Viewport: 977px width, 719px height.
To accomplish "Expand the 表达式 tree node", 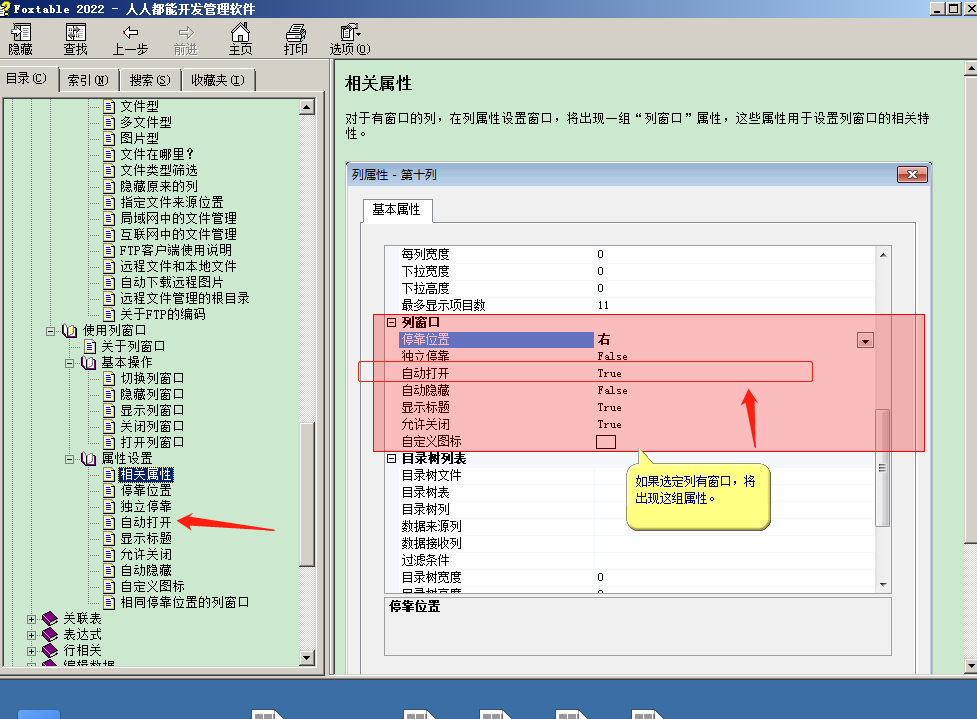I will coord(31,635).
